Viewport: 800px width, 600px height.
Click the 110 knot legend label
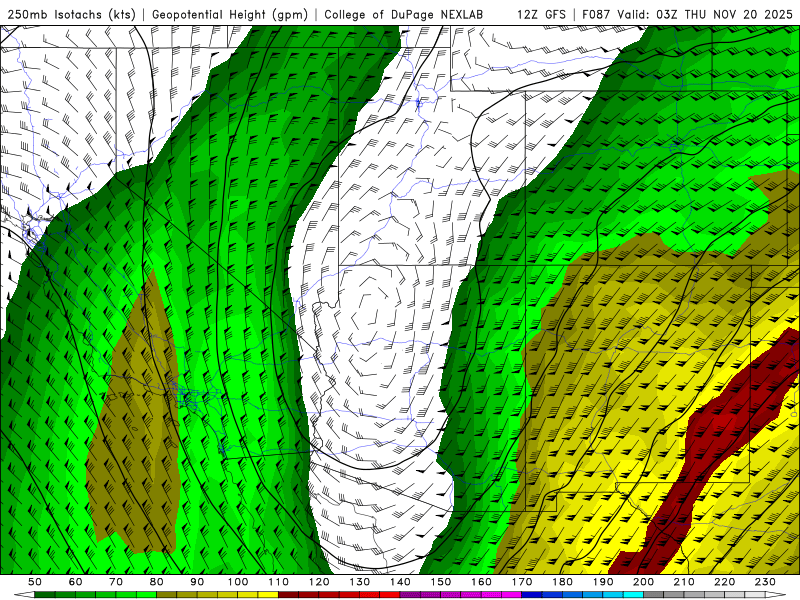click(x=278, y=582)
